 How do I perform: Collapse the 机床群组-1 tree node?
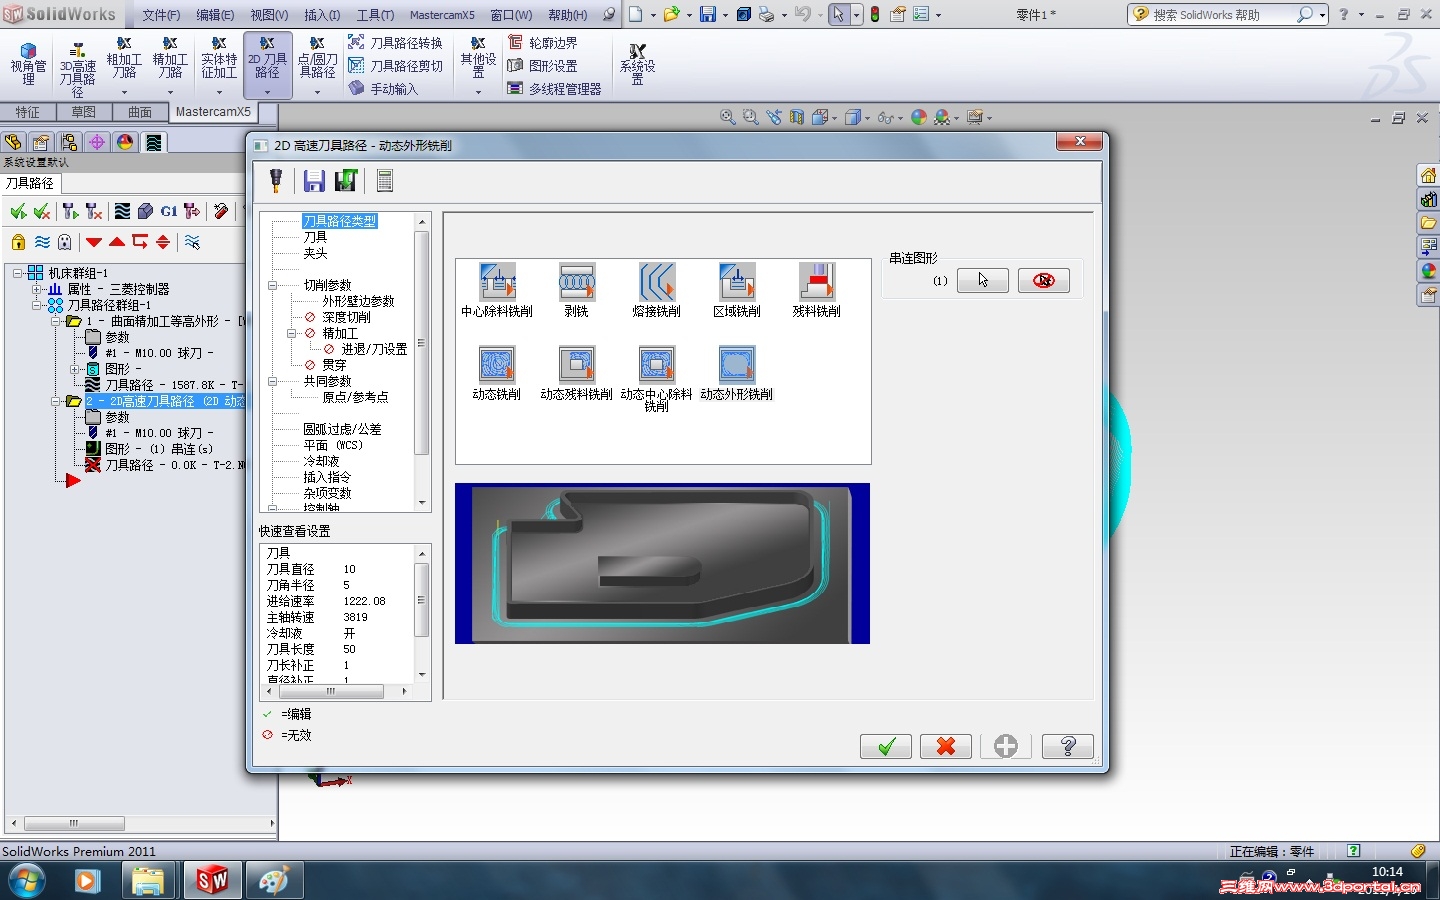click(18, 273)
